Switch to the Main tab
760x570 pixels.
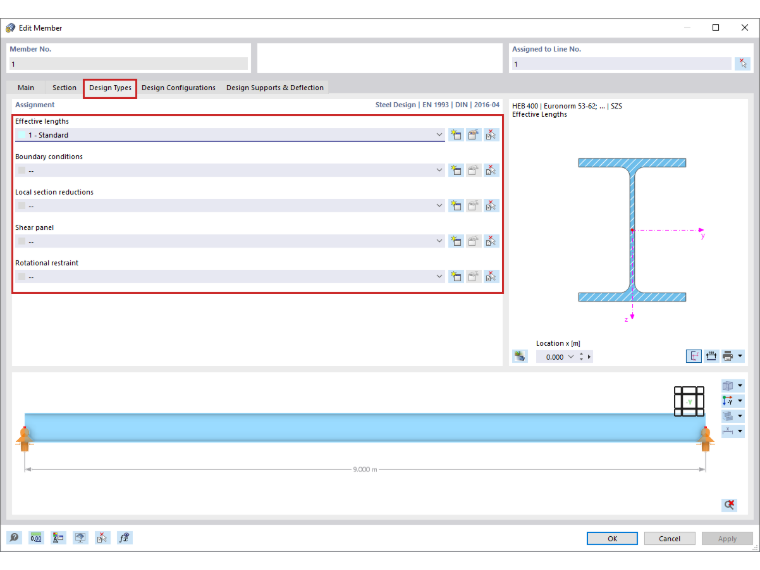[26, 88]
